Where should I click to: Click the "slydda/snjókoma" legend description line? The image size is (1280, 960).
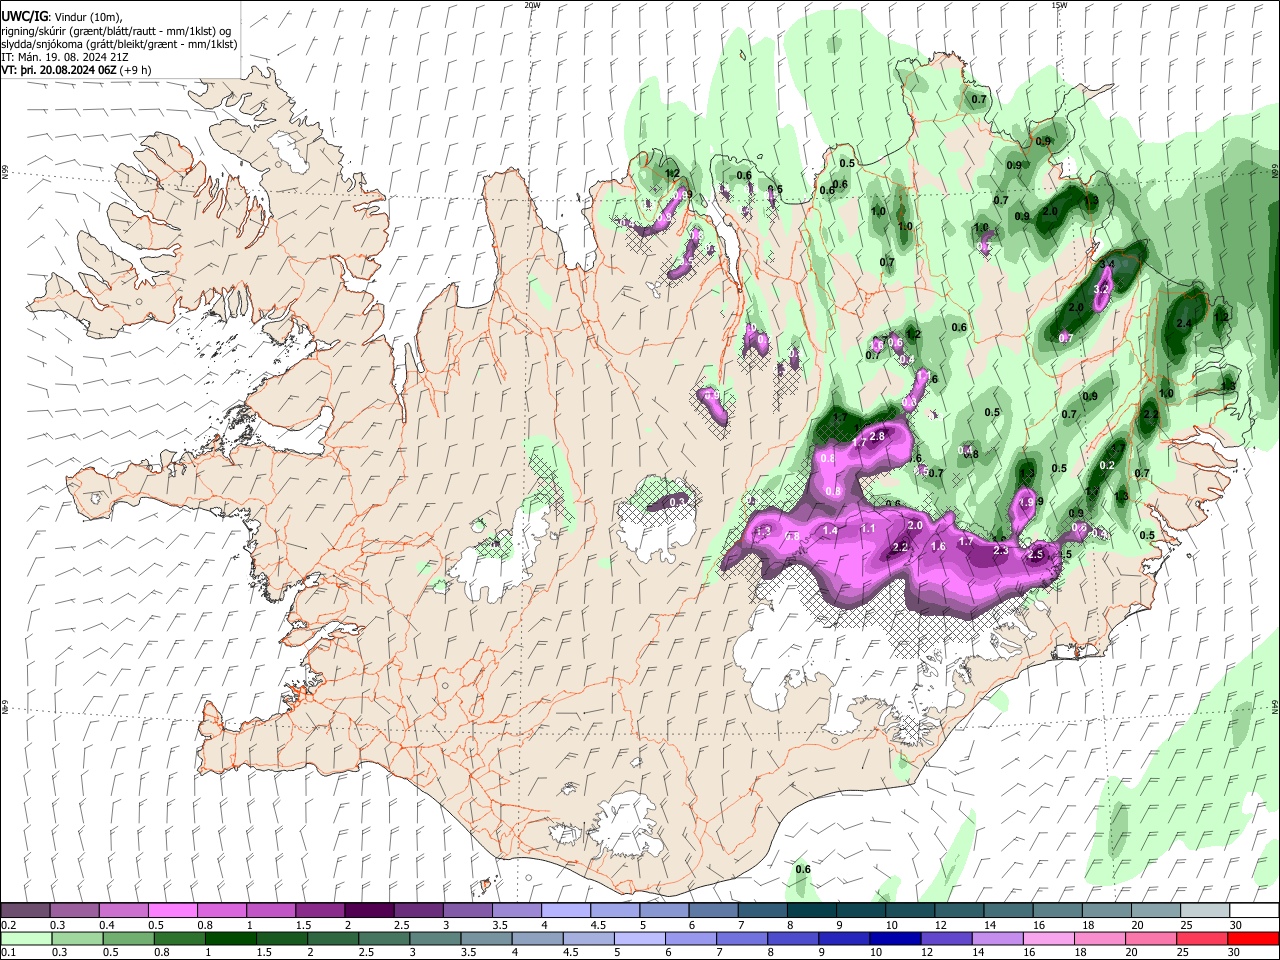pyautogui.click(x=120, y=44)
